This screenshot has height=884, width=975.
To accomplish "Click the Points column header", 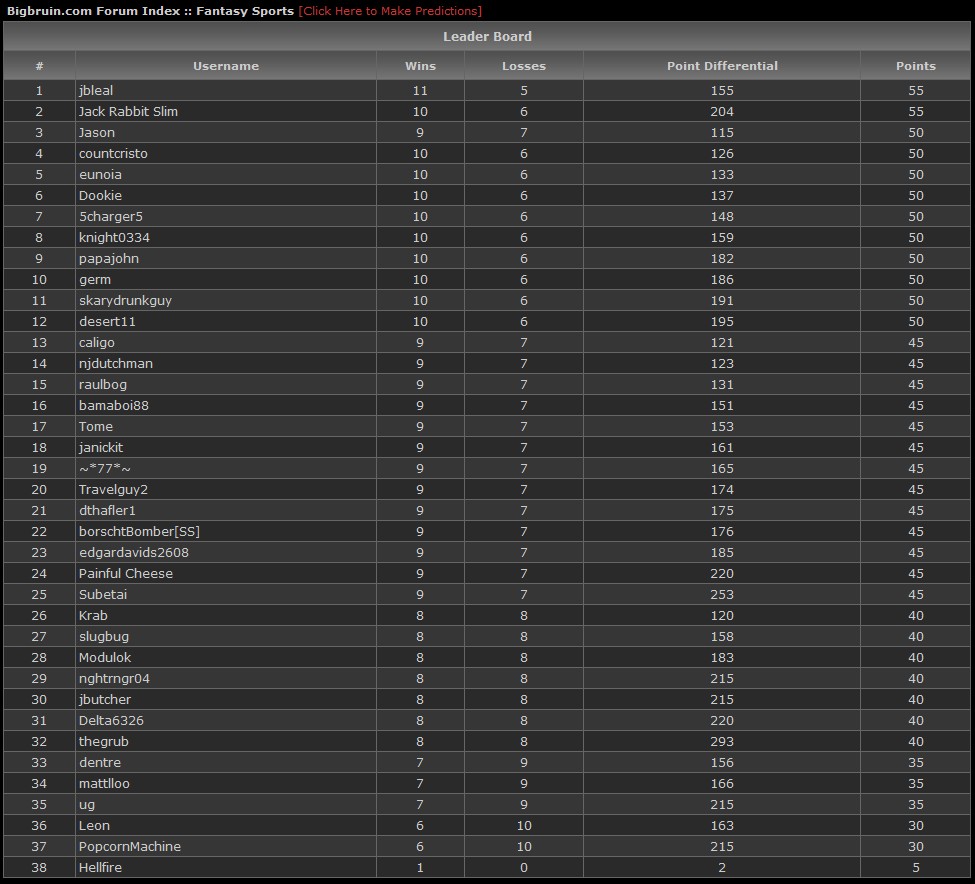I will (915, 66).
